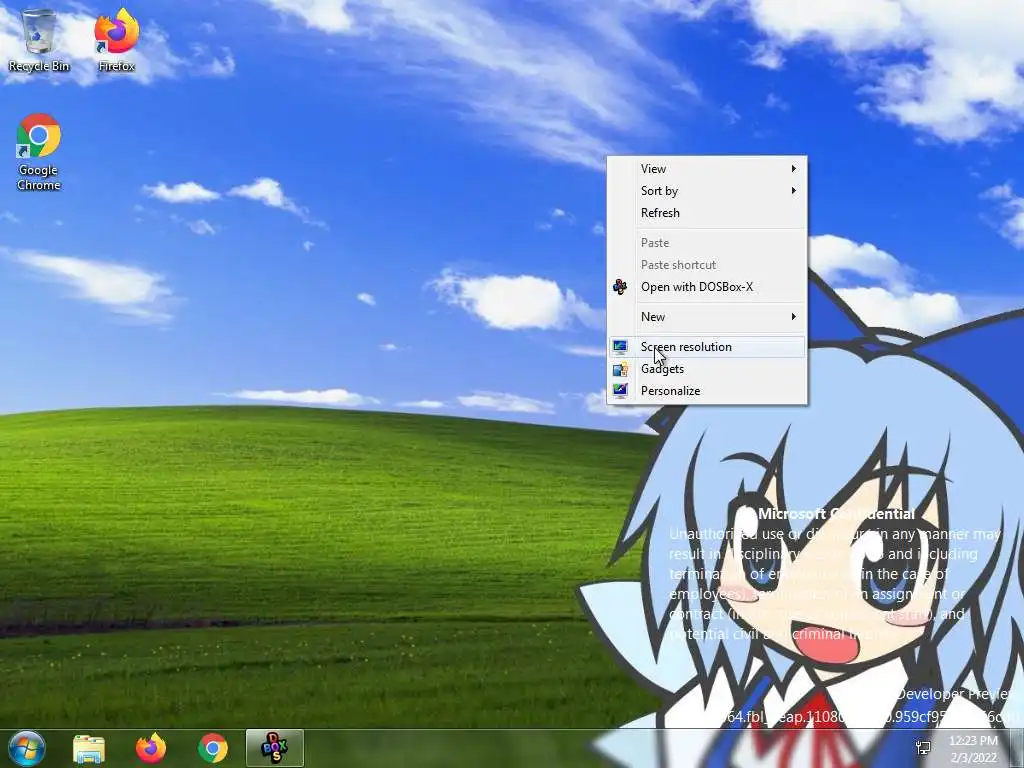Click the greyed Paste entry
Screen dimensions: 1024x768
[x=707, y=243]
